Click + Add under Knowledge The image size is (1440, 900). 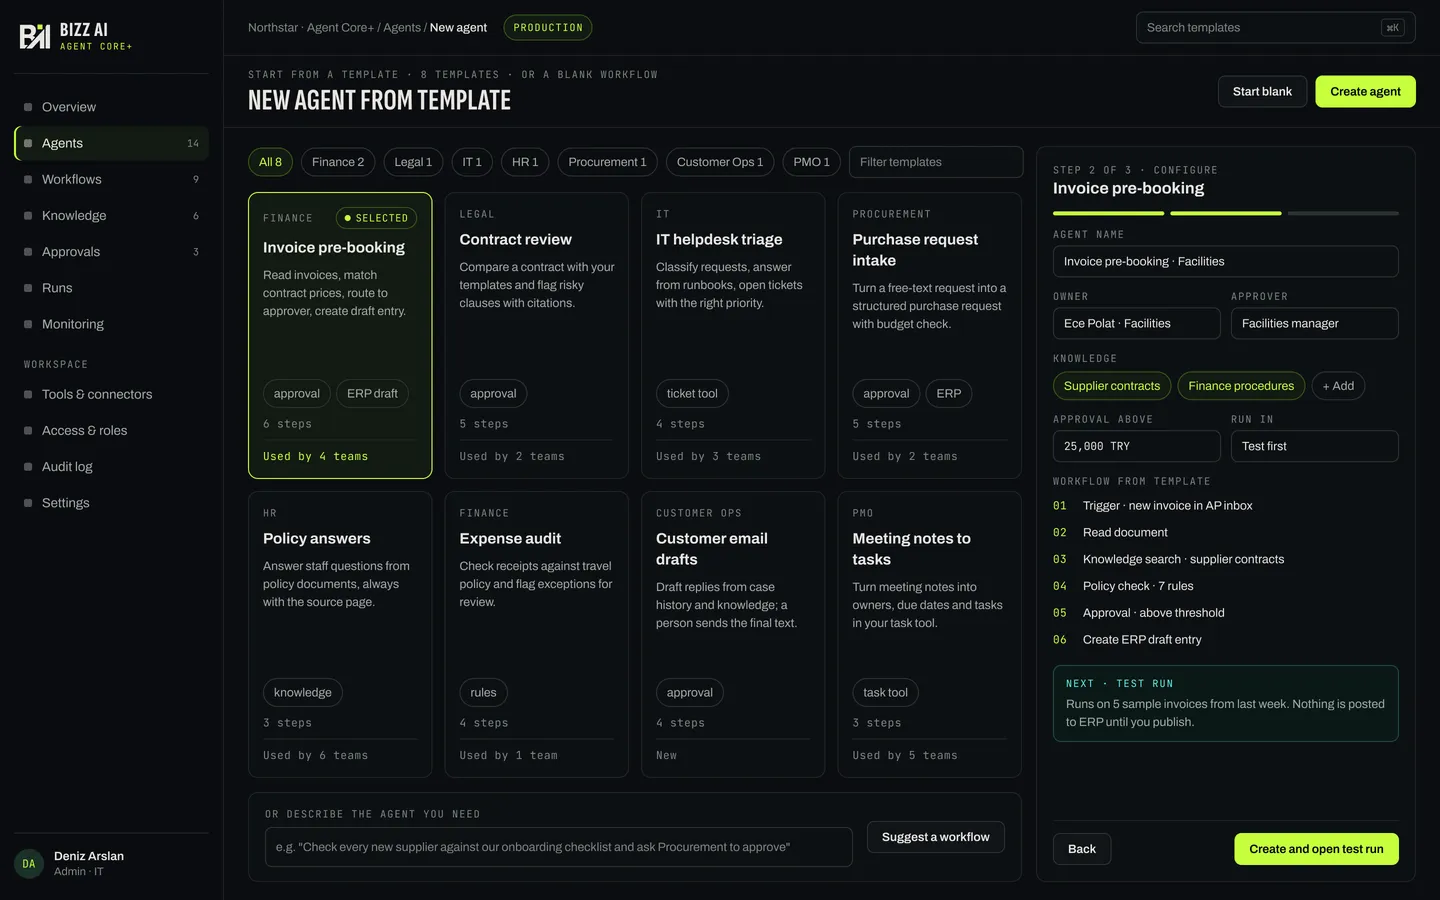(x=1338, y=386)
